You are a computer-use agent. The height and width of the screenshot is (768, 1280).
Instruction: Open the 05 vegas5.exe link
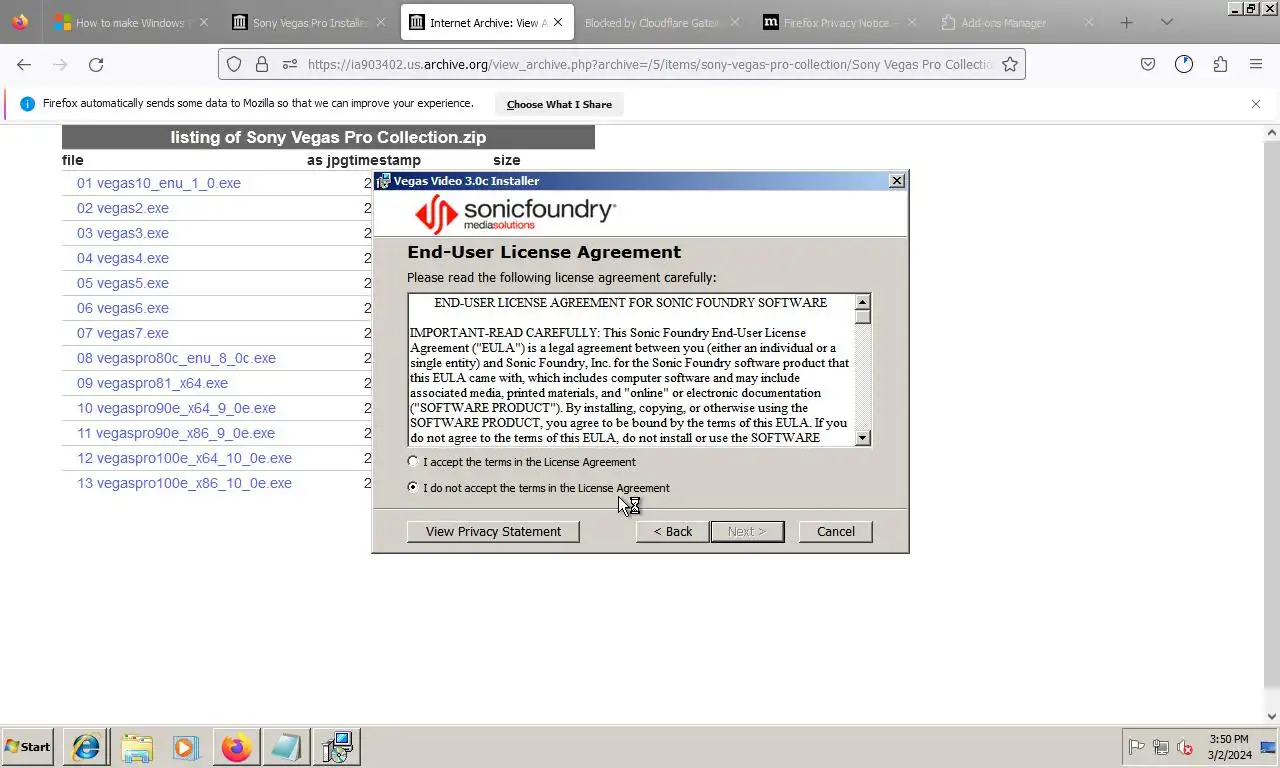(123, 283)
